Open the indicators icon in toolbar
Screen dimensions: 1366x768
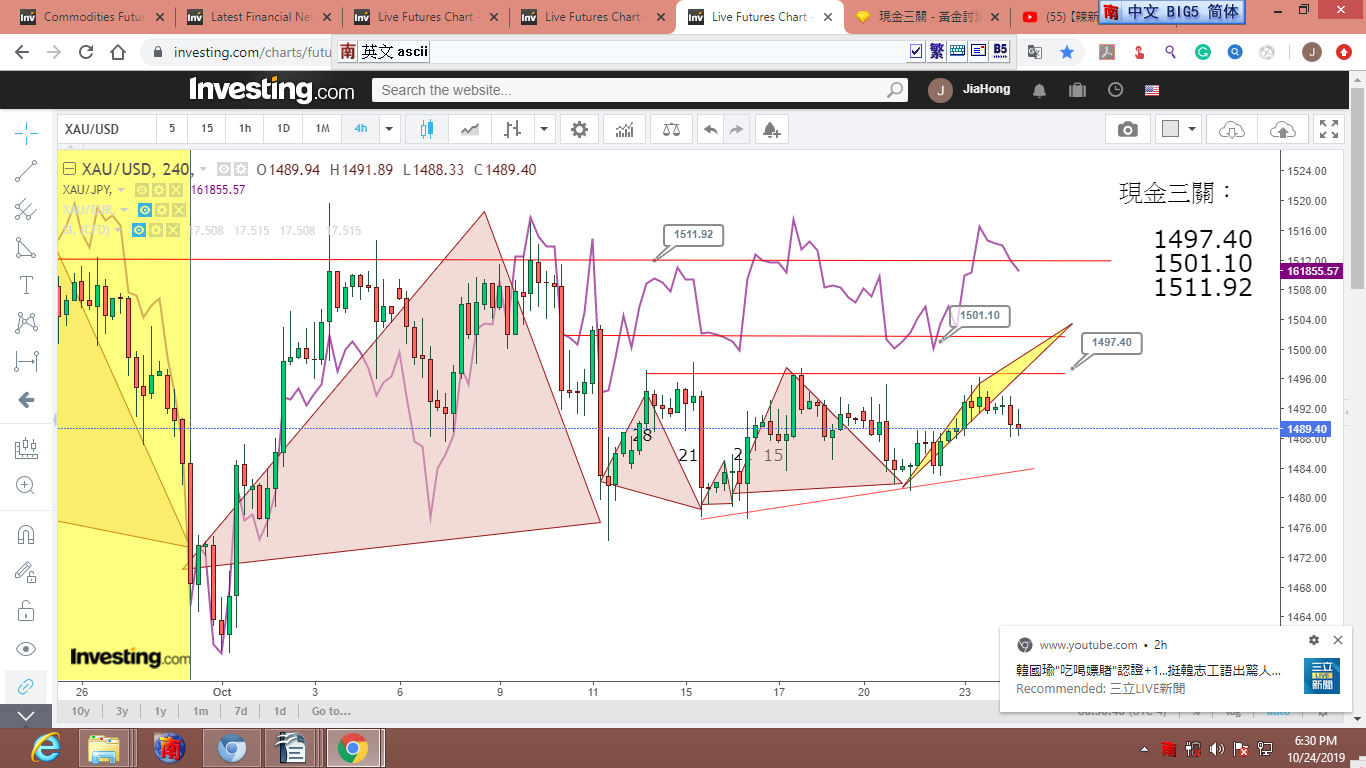click(624, 129)
